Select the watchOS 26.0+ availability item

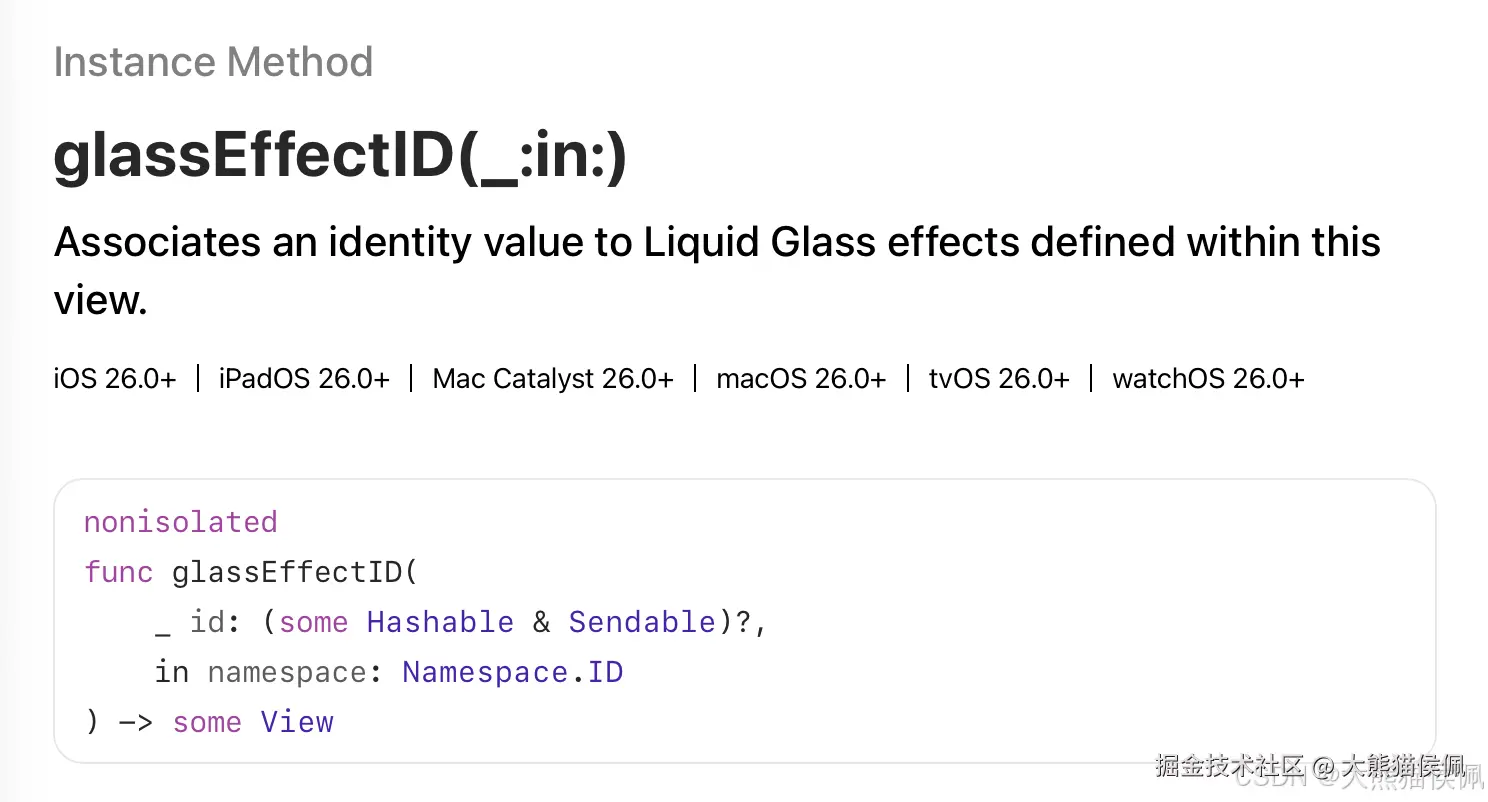point(1208,379)
